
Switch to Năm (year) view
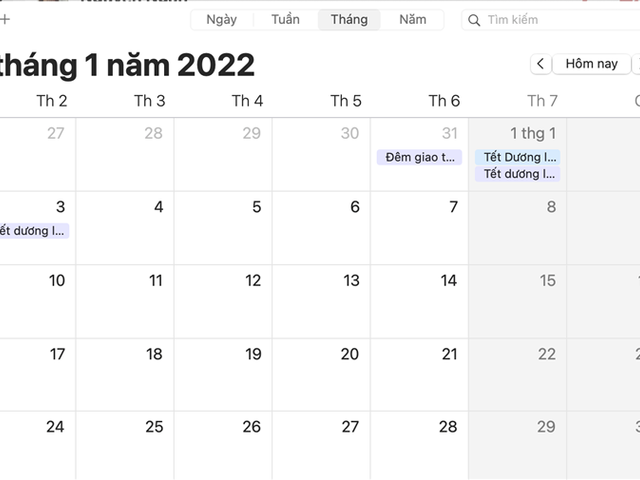pyautogui.click(x=413, y=20)
